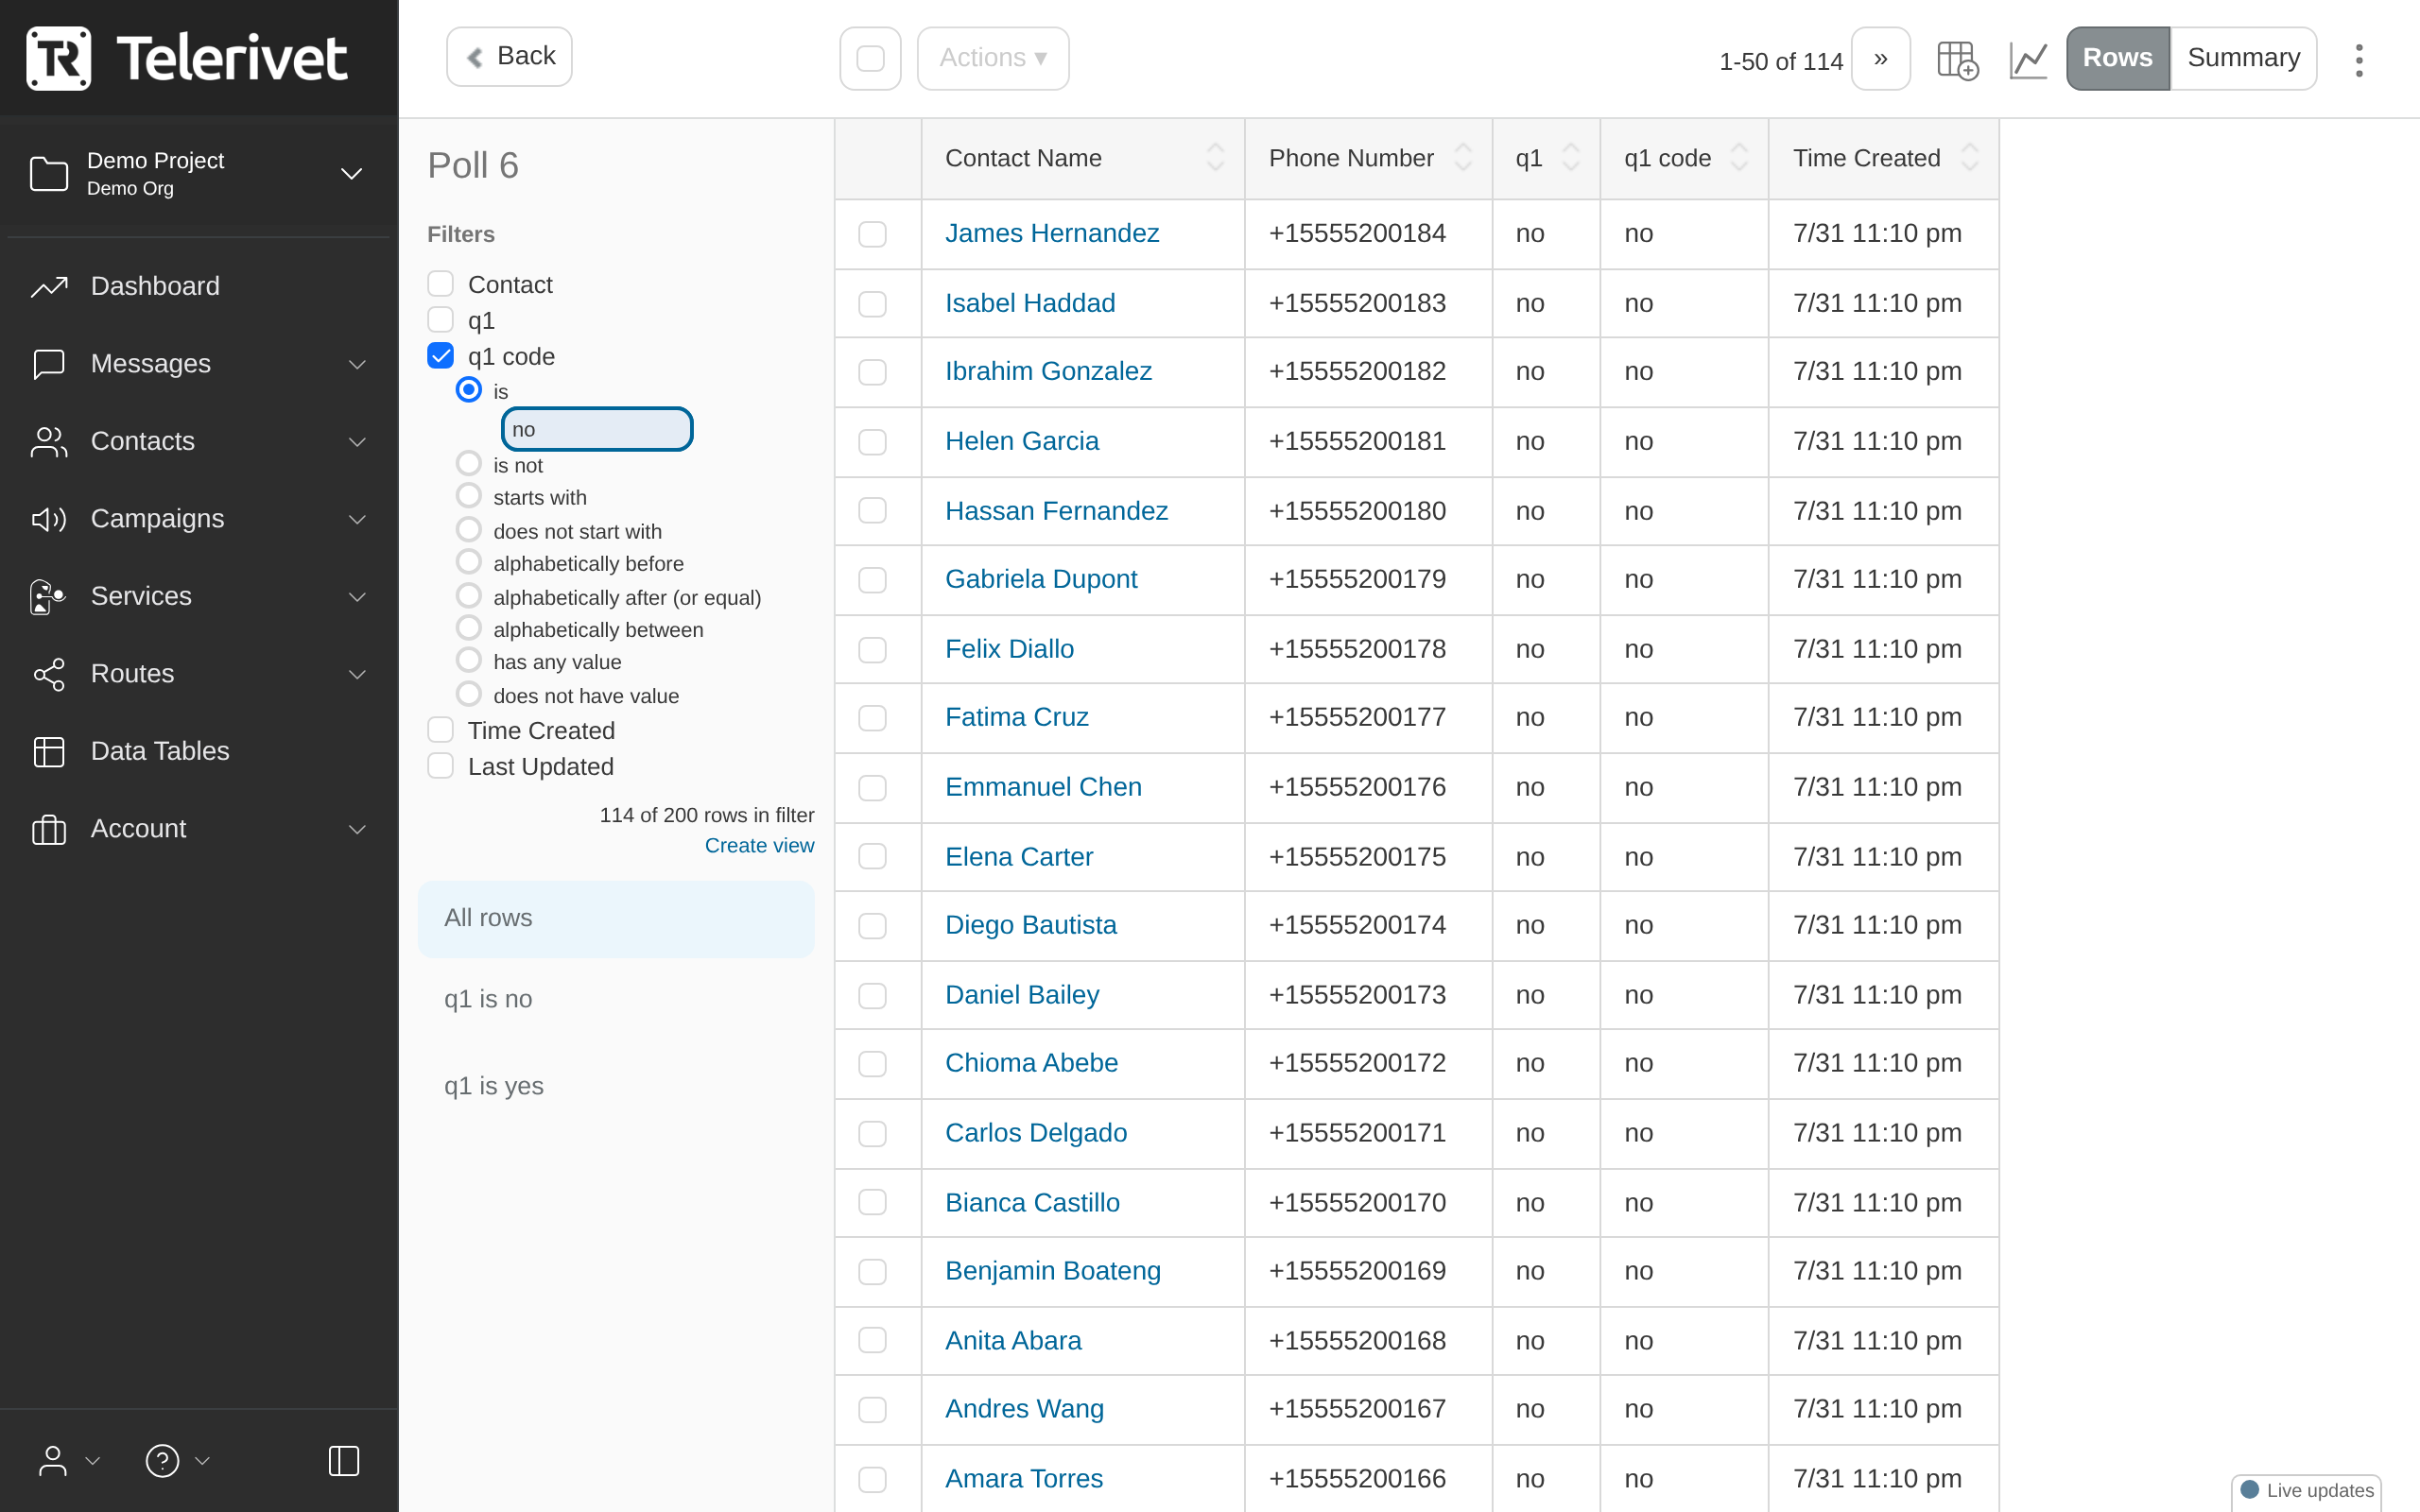The image size is (2420, 1512).
Task: Click the Account briefcase icon
Action: click(49, 829)
